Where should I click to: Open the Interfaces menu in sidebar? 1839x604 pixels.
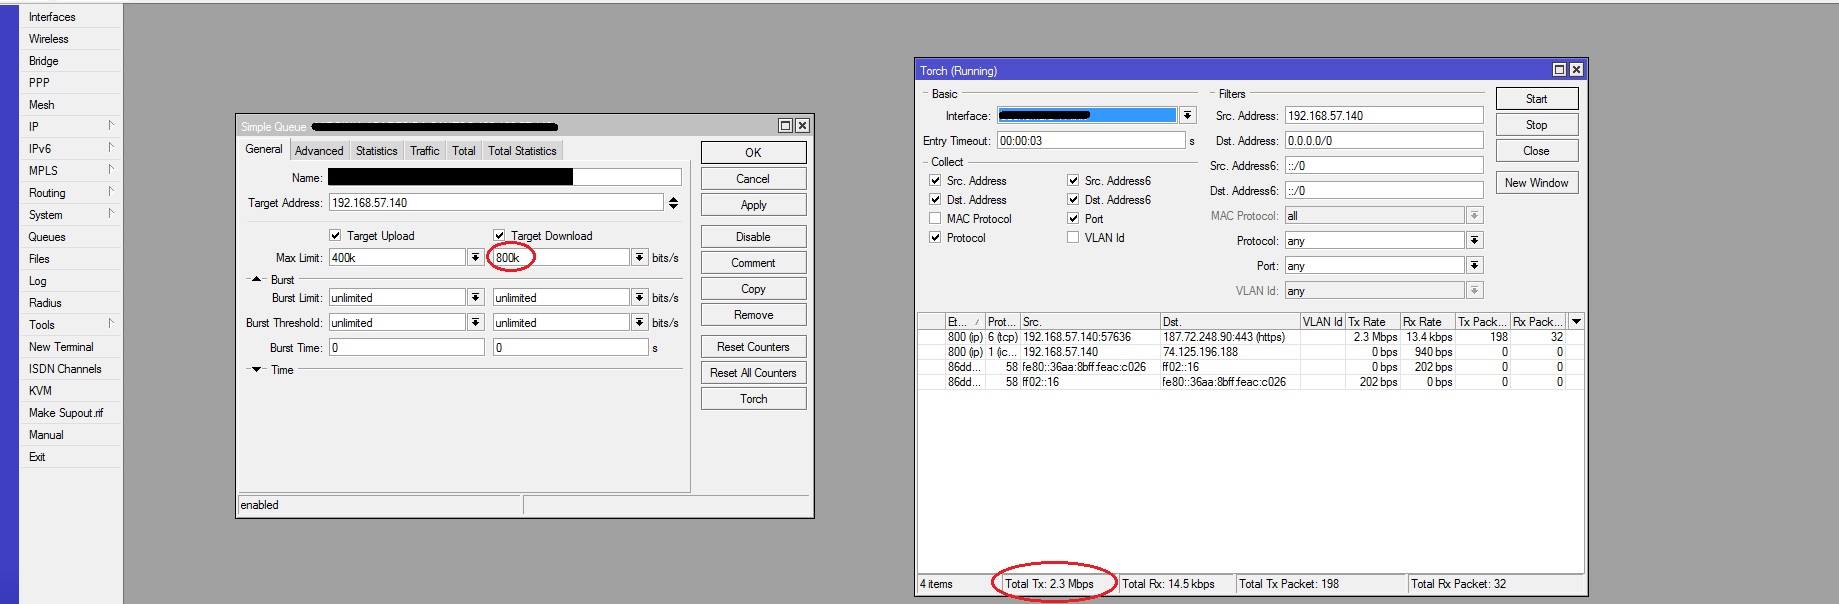(52, 17)
